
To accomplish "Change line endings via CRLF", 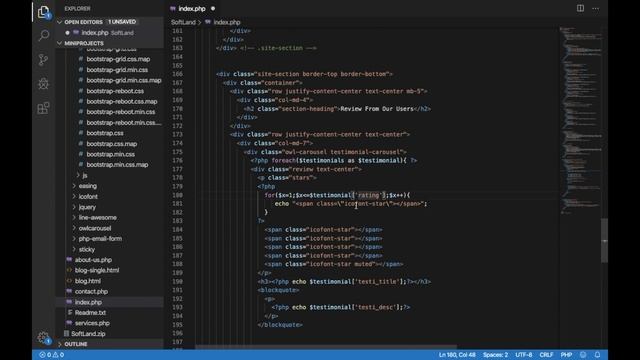I will point(546,355).
